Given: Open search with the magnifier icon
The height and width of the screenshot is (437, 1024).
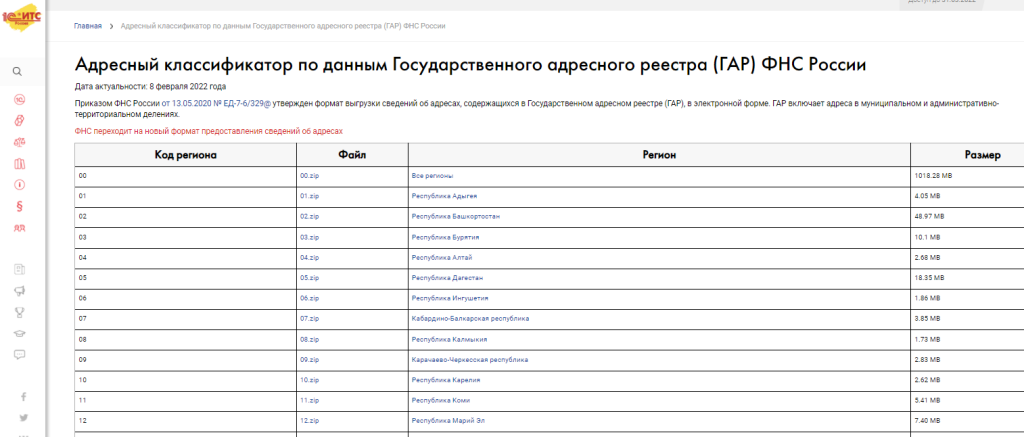Looking at the screenshot, I should [18, 71].
